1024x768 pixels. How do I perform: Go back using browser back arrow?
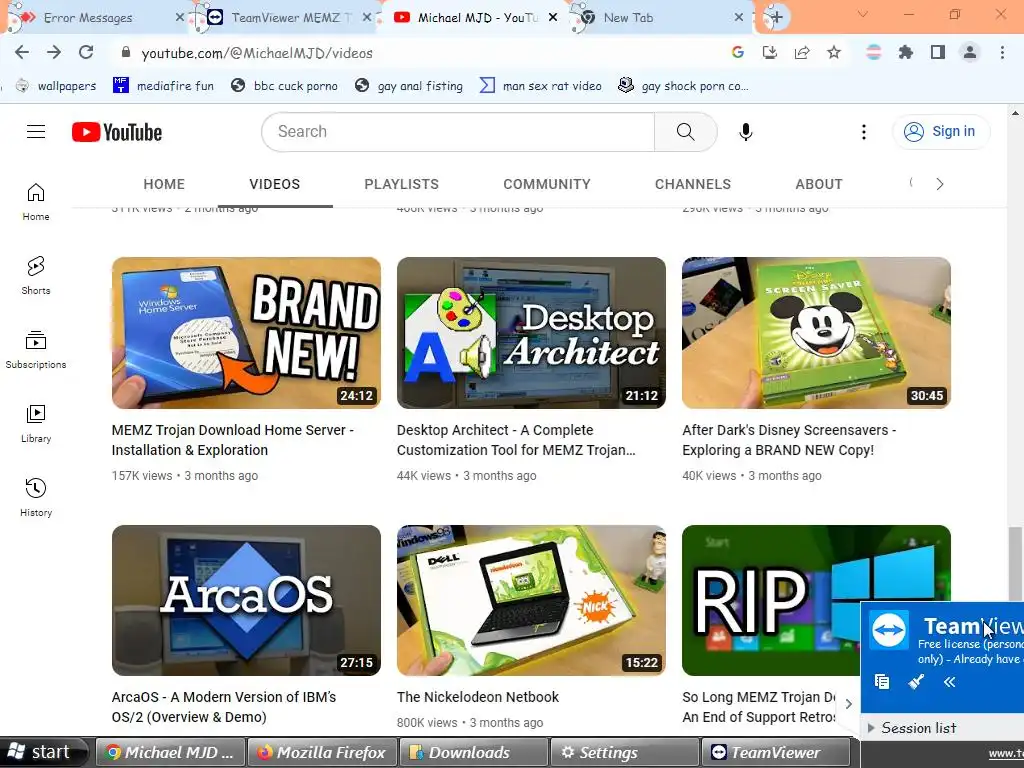[22, 53]
